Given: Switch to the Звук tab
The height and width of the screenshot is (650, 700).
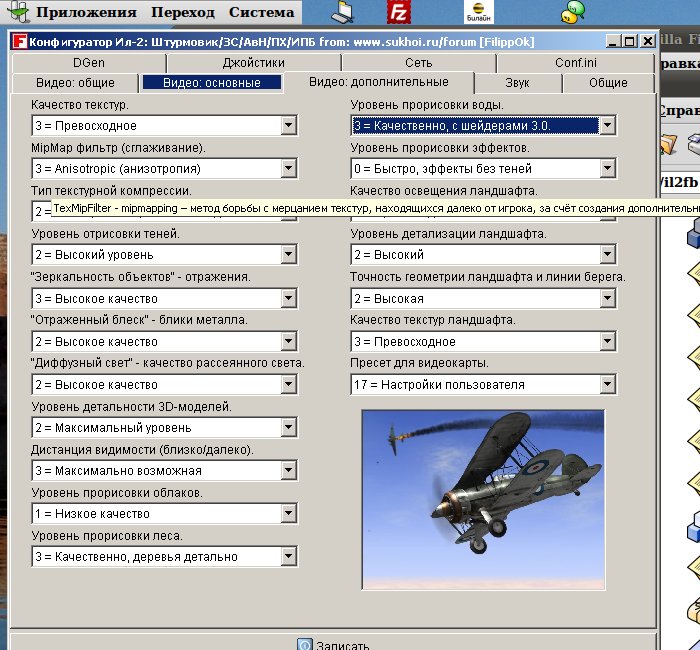Looking at the screenshot, I should click(517, 83).
